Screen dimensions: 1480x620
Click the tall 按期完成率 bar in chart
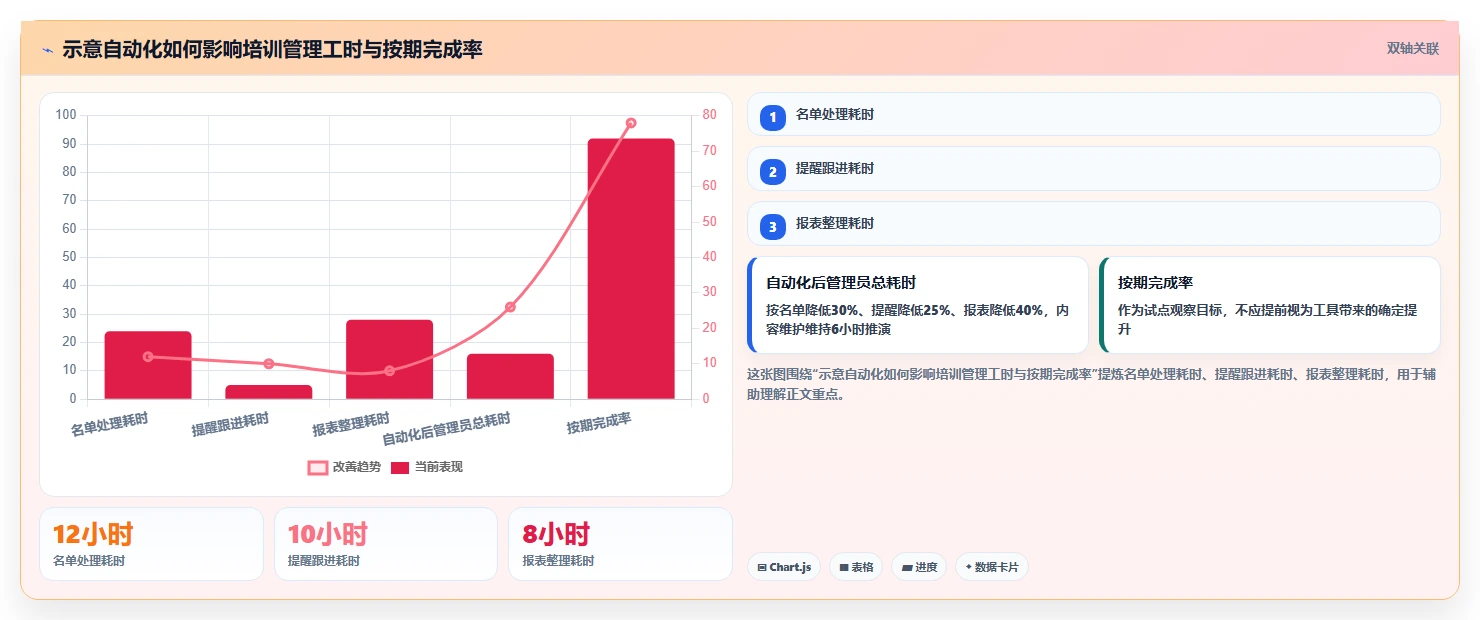pos(631,269)
